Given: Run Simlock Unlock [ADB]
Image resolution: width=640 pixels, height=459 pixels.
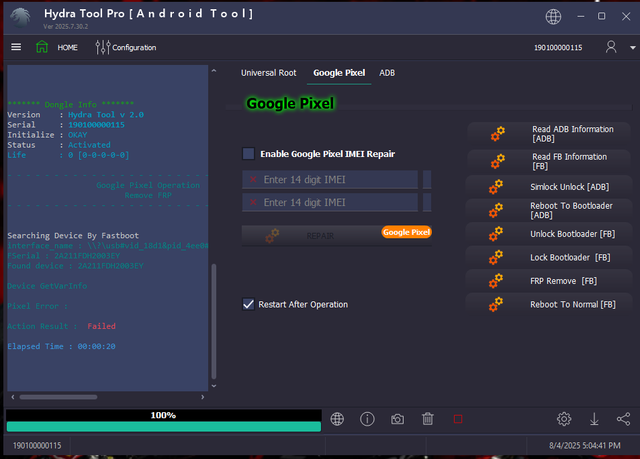Looking at the screenshot, I should click(549, 187).
